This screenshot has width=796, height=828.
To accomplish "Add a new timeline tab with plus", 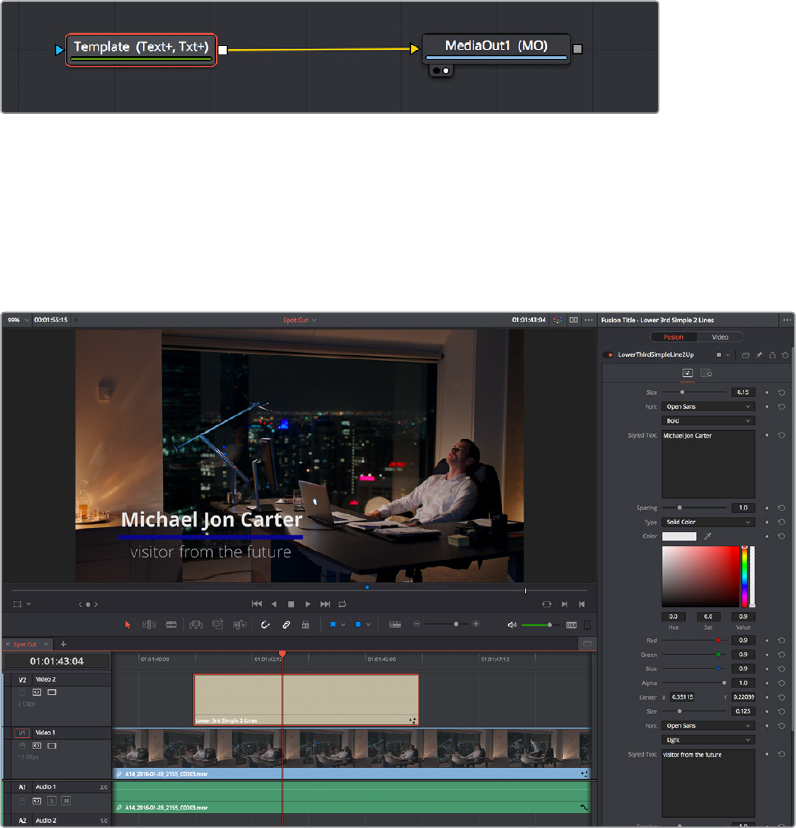I will (63, 644).
